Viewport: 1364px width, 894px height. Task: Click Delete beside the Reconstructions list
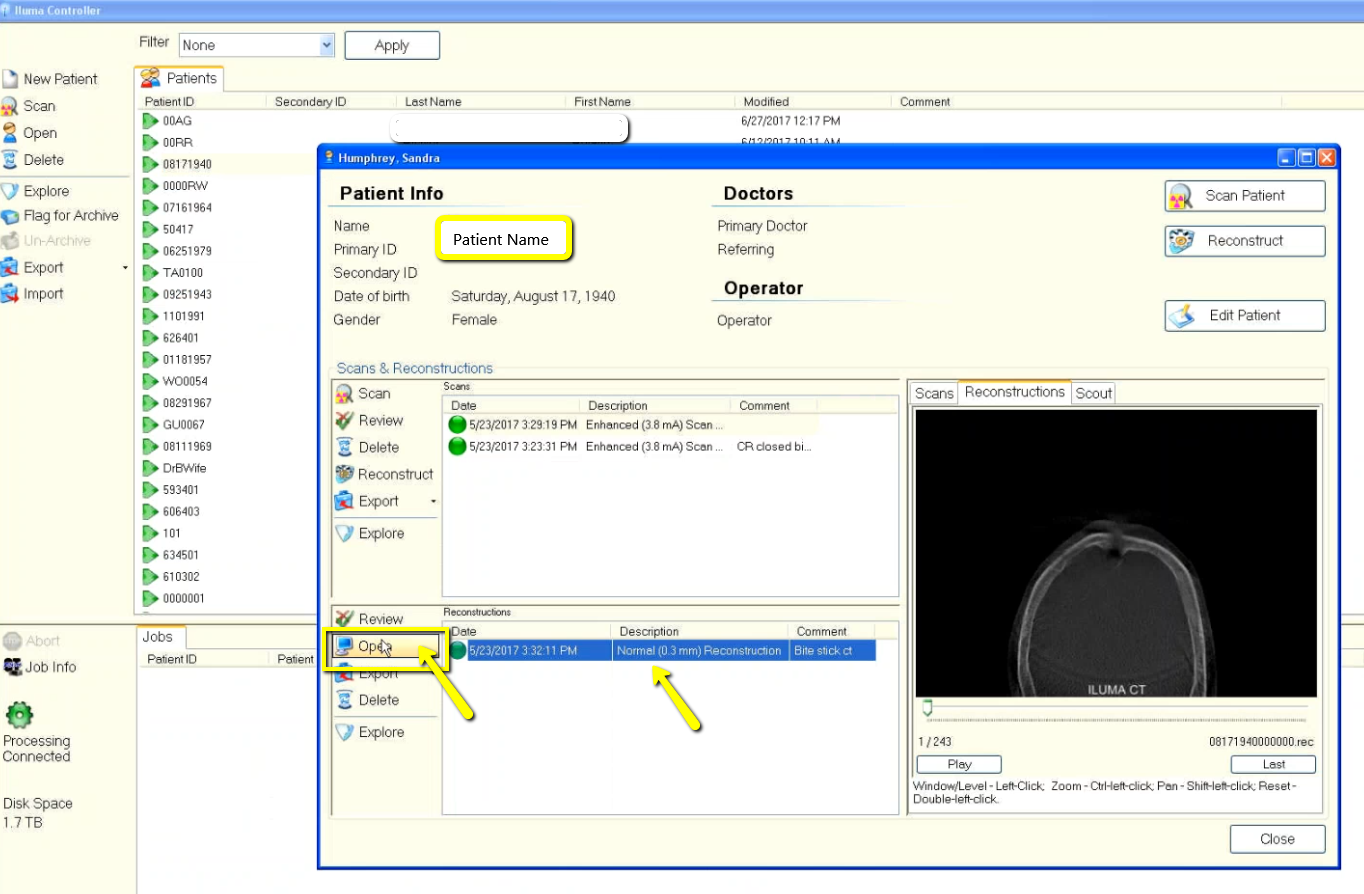(368, 700)
